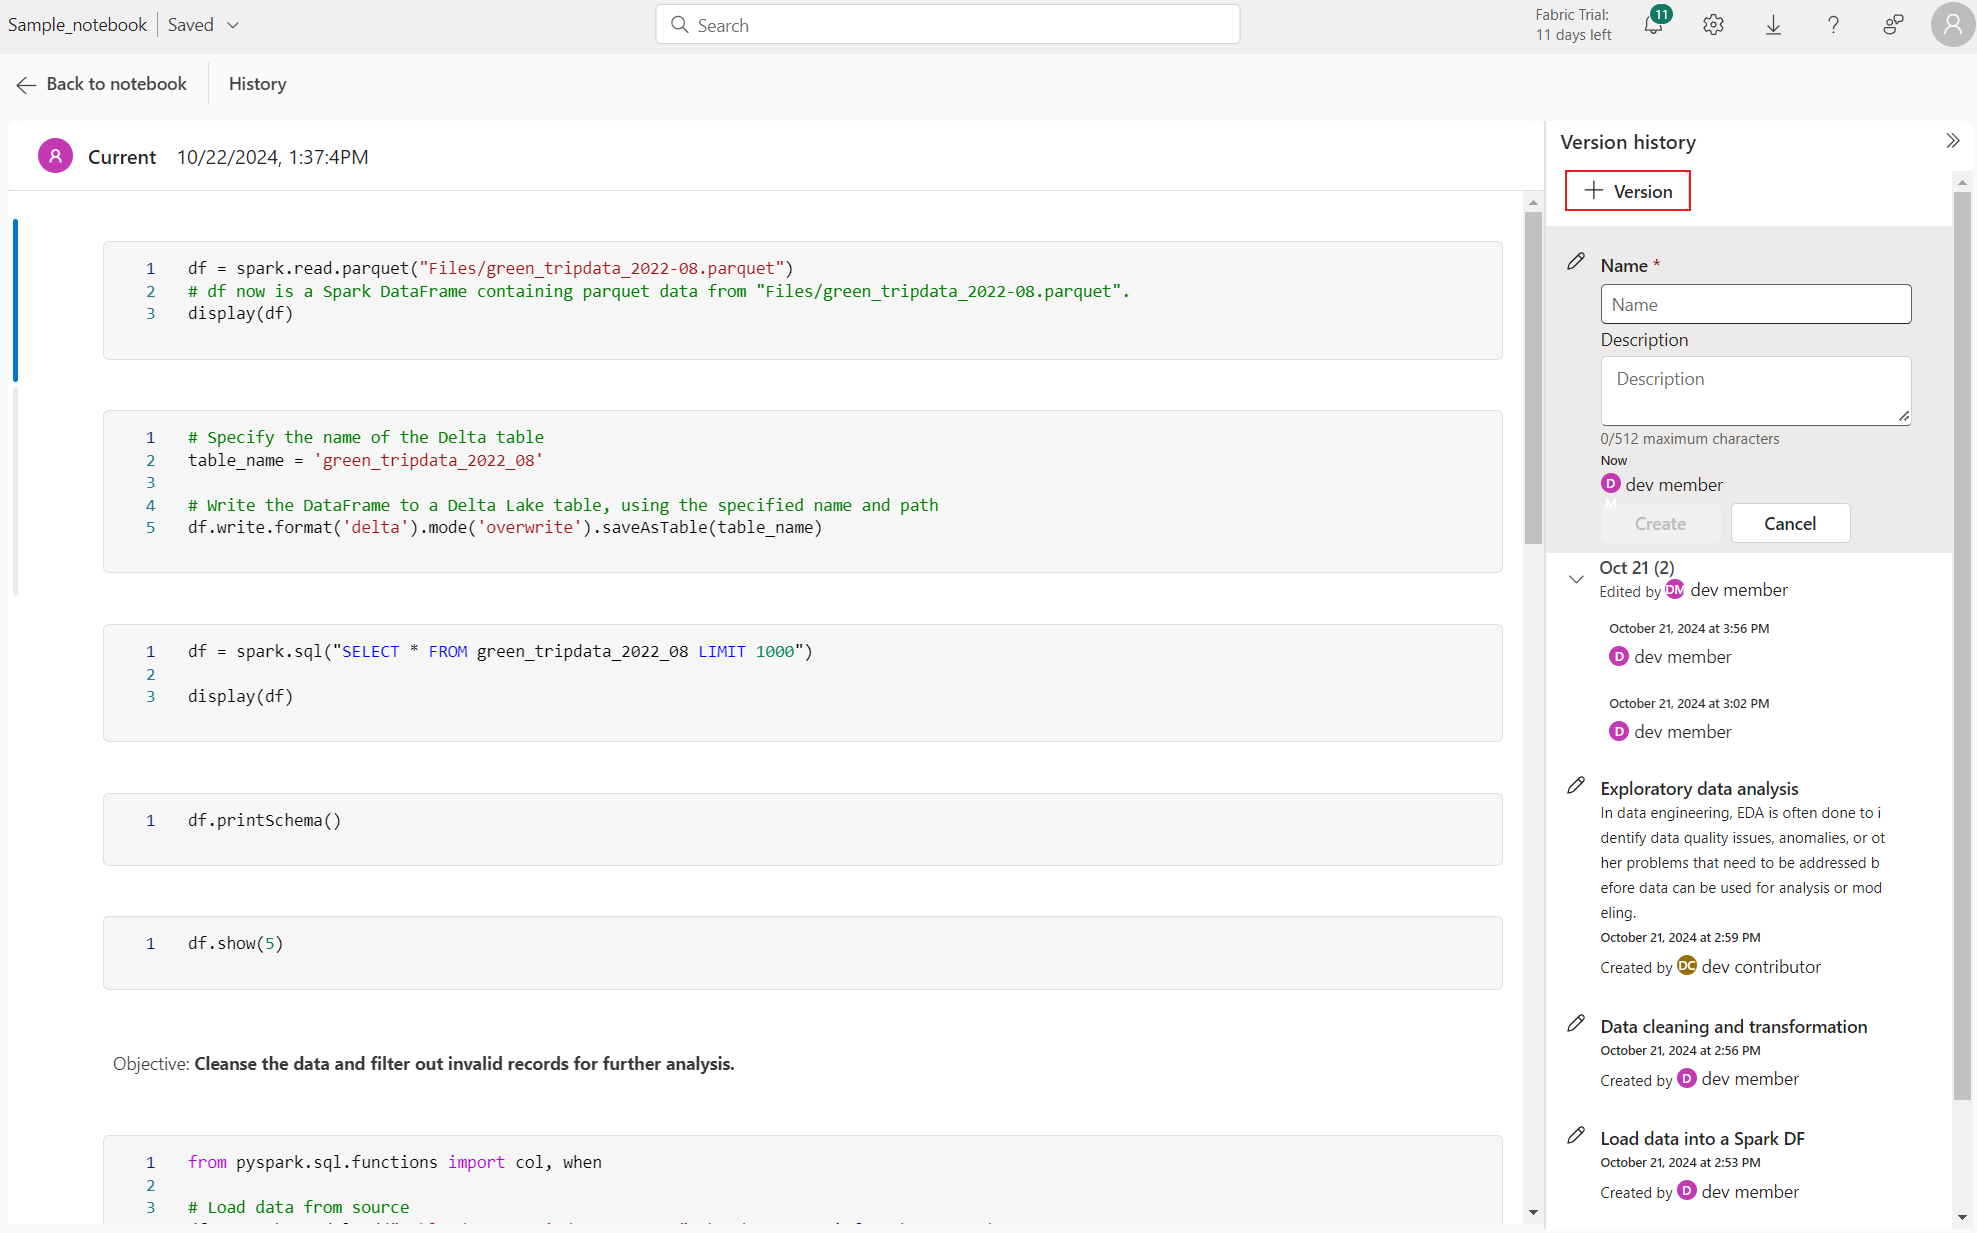This screenshot has width=1977, height=1233.
Task: Click the Name input field
Action: [x=1755, y=303]
